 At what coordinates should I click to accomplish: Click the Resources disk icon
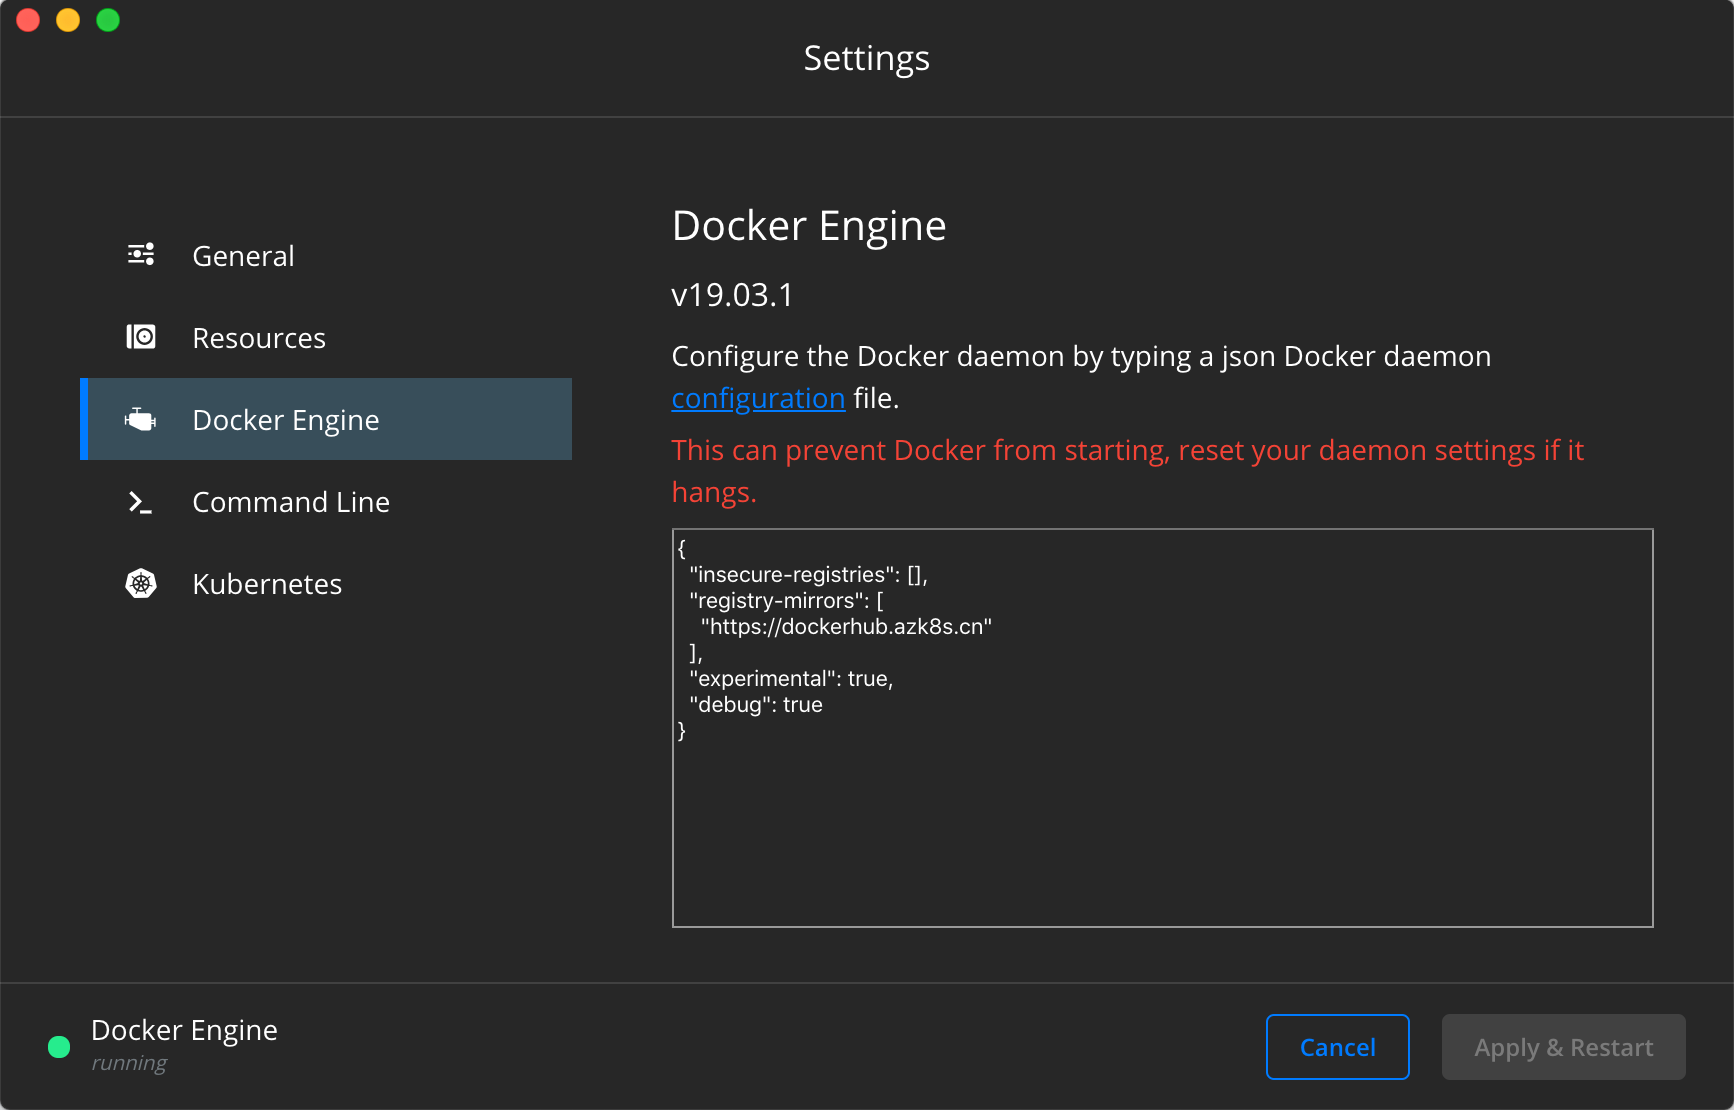pyautogui.click(x=141, y=337)
